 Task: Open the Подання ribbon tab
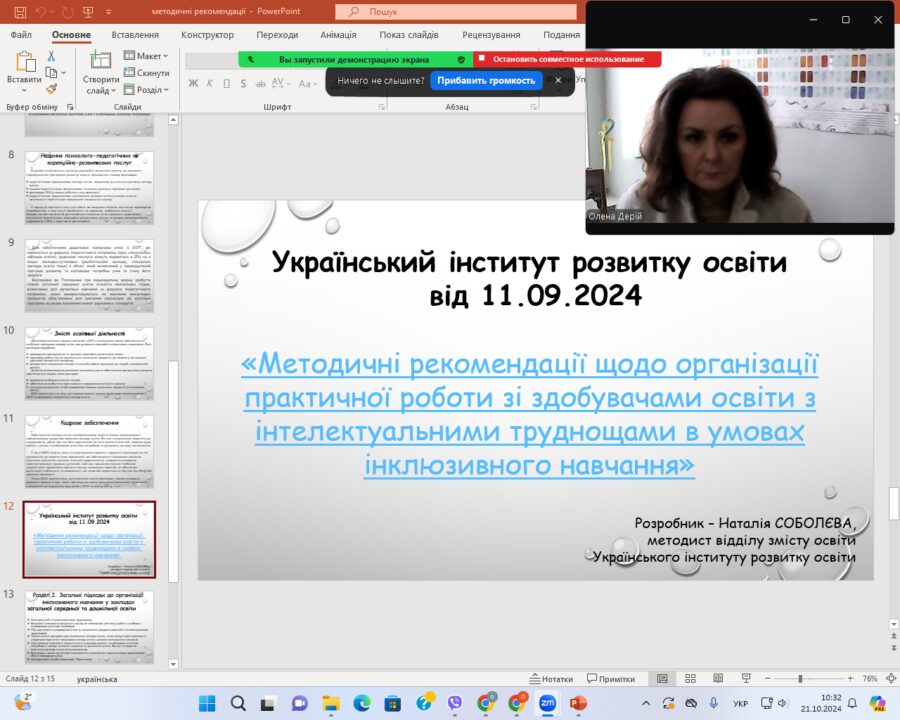click(561, 35)
